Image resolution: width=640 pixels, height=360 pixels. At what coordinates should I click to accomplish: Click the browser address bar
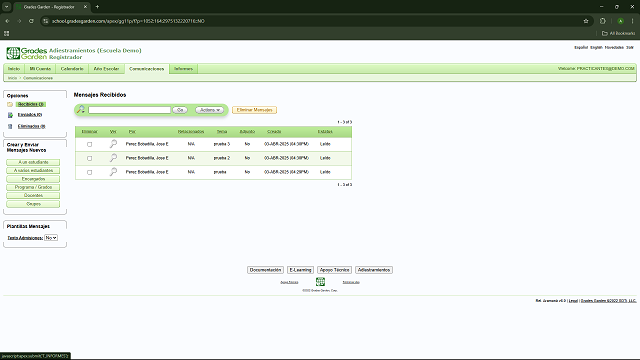click(314, 21)
